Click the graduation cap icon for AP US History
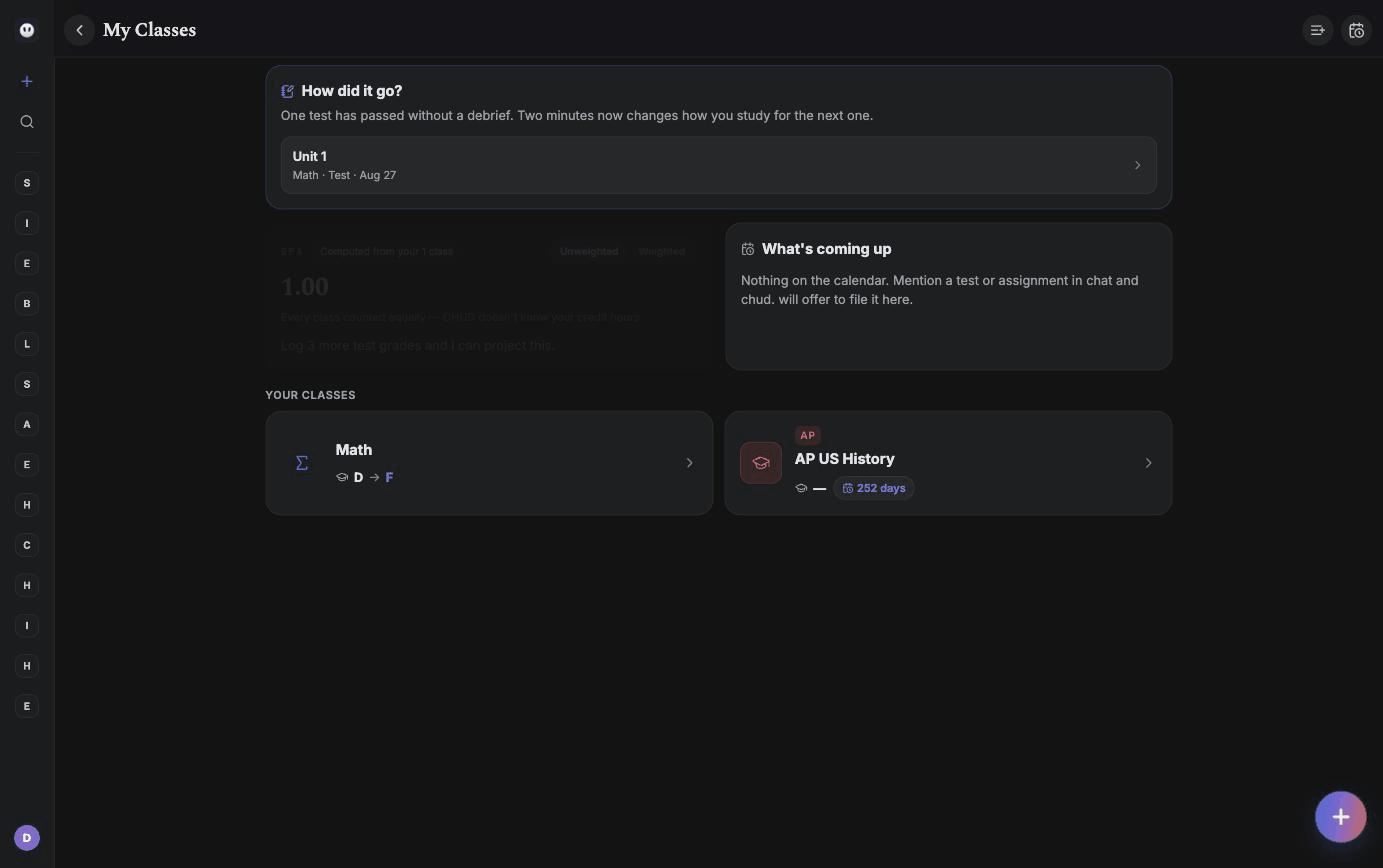1383x868 pixels. [x=761, y=463]
